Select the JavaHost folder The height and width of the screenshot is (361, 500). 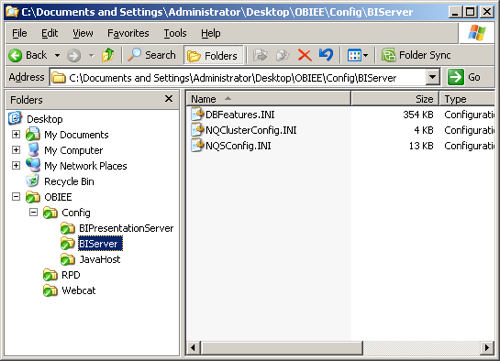pyautogui.click(x=100, y=259)
